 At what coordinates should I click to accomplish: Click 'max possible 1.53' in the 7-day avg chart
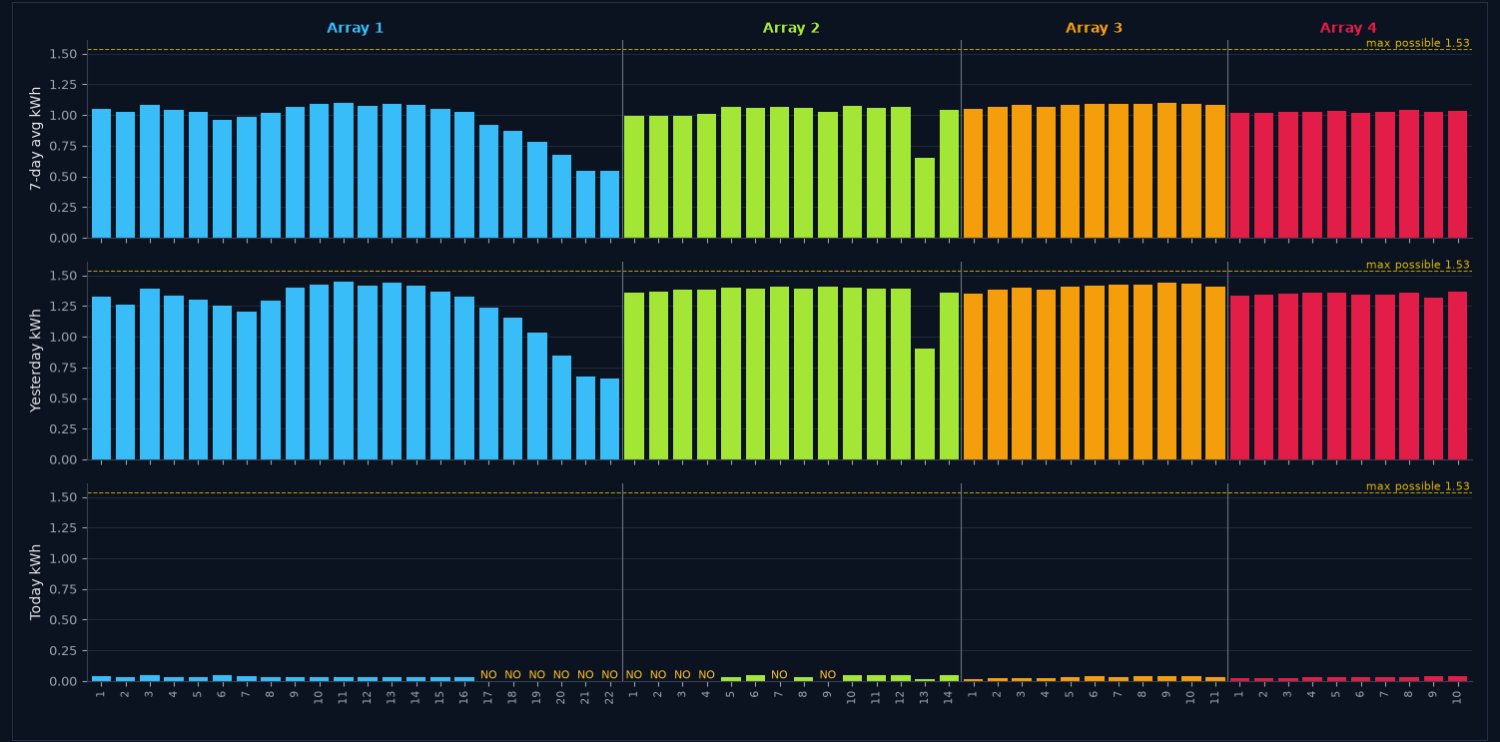tap(1417, 43)
